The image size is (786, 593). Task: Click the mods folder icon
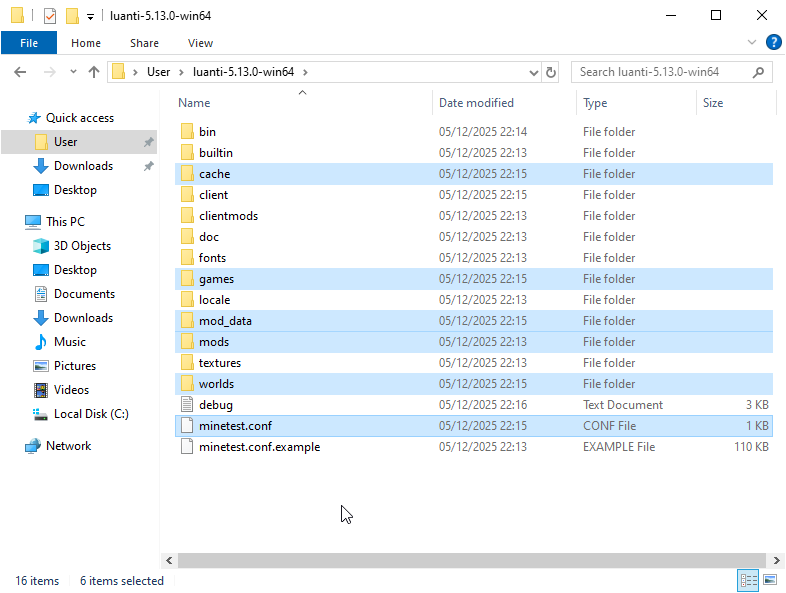[187, 342]
